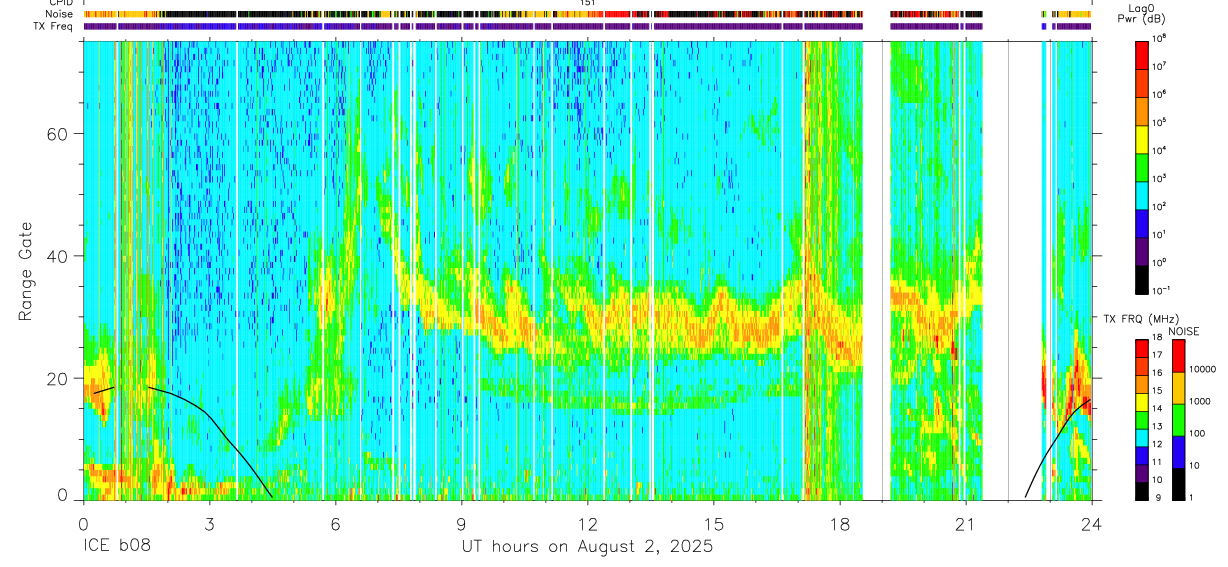Click the "3" tick on the UT hours axis

209,523
